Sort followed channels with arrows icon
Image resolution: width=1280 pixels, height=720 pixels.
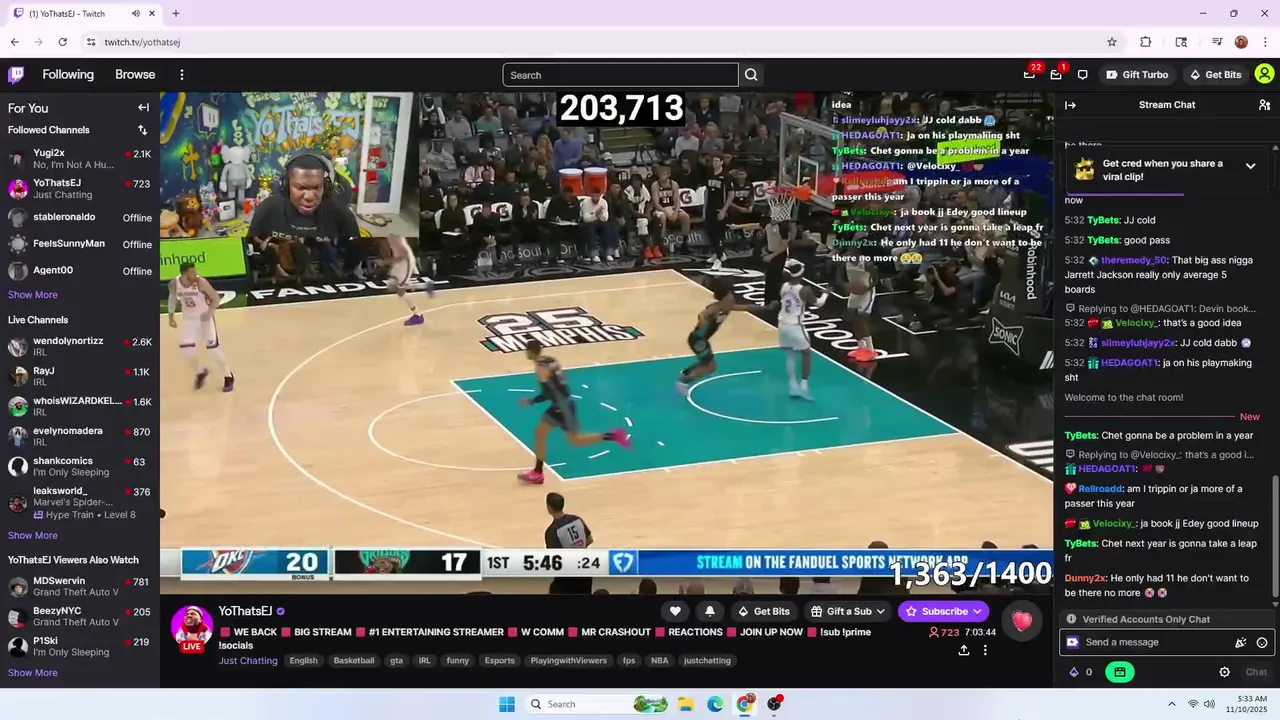coord(142,130)
